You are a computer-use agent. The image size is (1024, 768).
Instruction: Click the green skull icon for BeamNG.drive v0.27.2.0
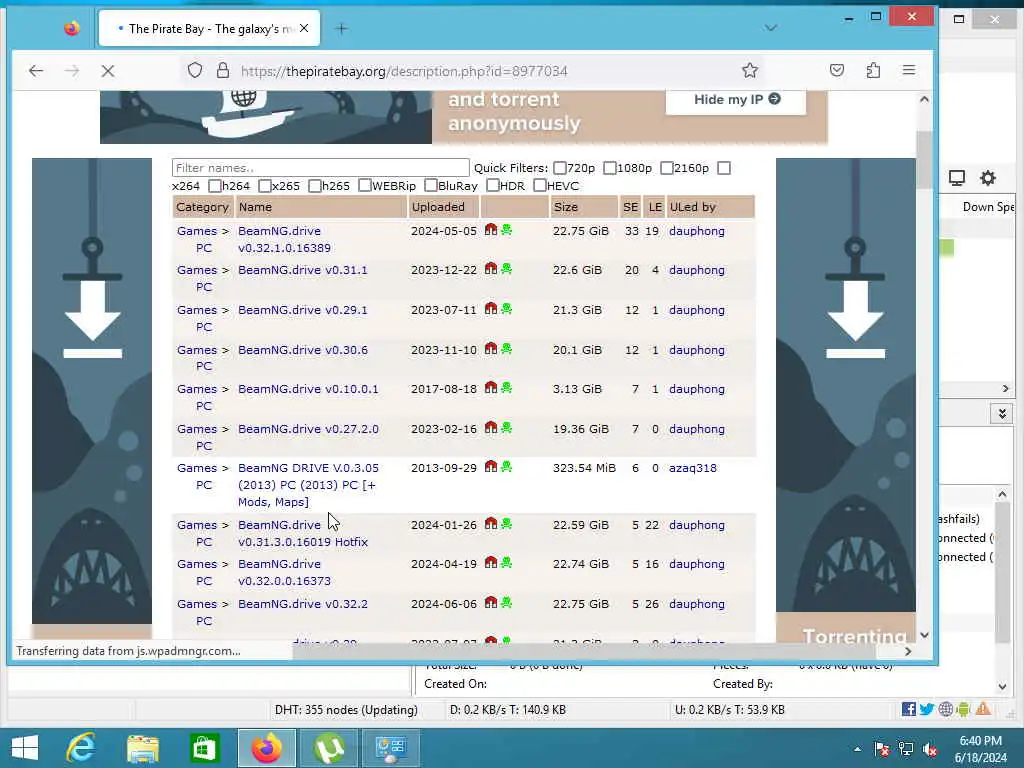pos(506,428)
